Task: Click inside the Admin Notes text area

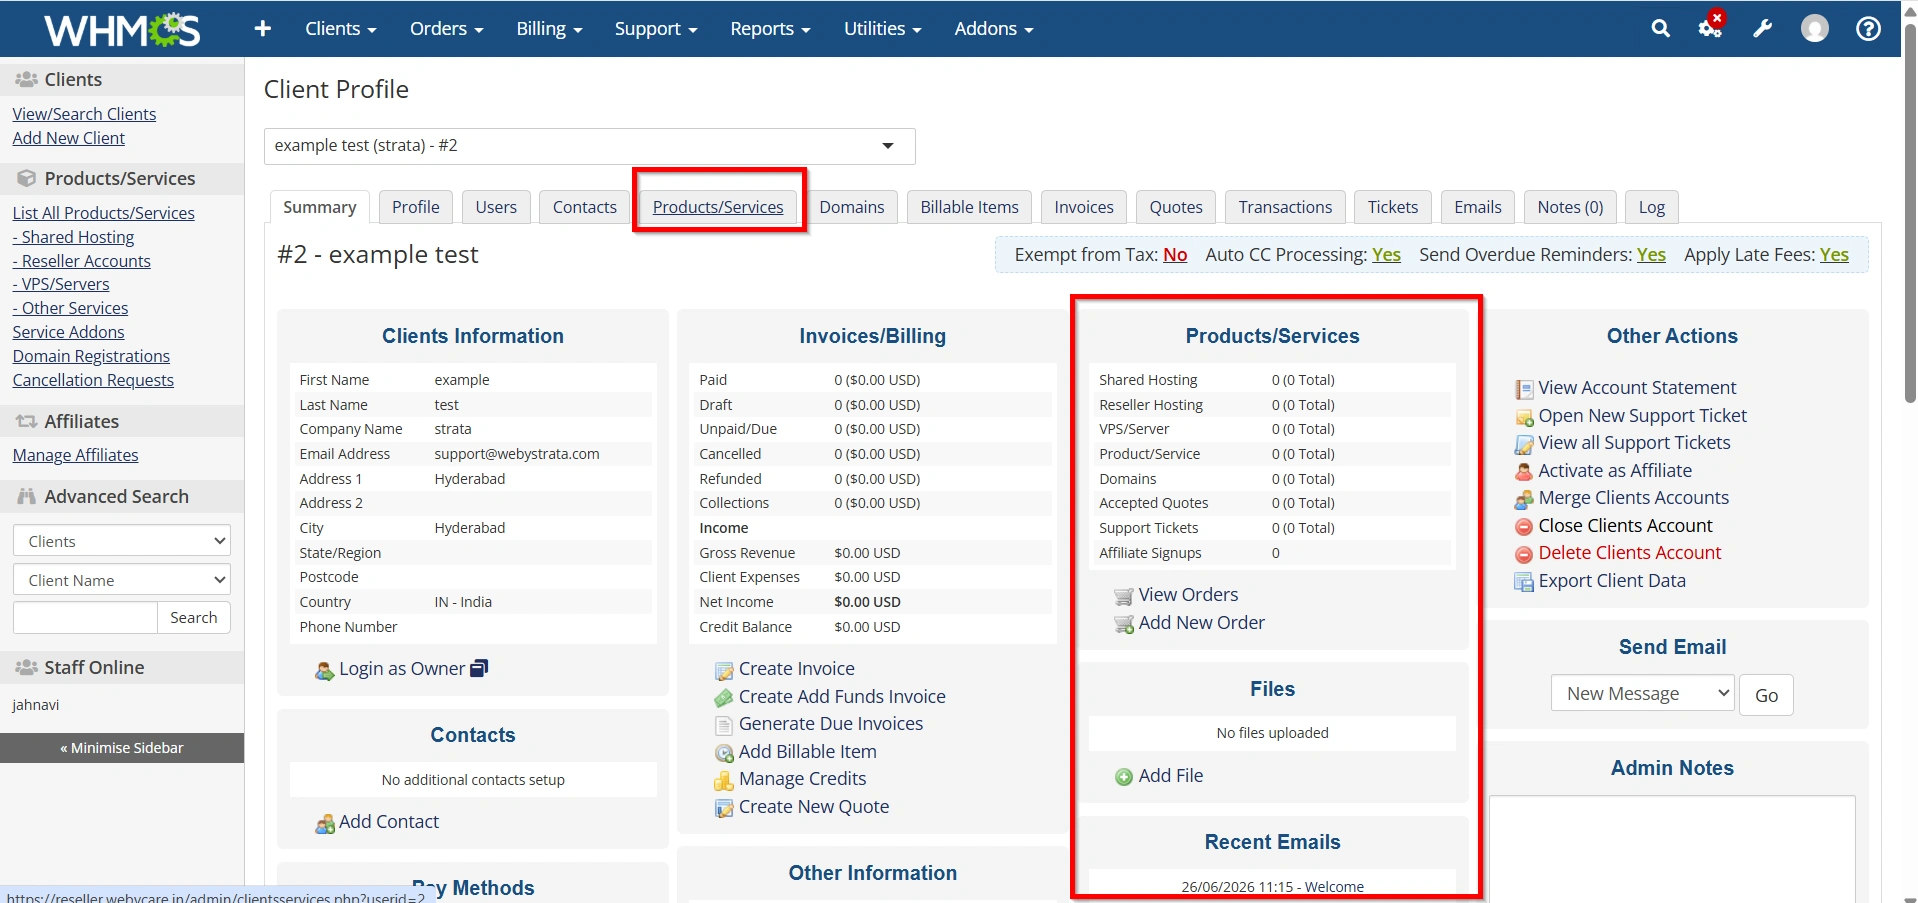Action: [x=1672, y=848]
